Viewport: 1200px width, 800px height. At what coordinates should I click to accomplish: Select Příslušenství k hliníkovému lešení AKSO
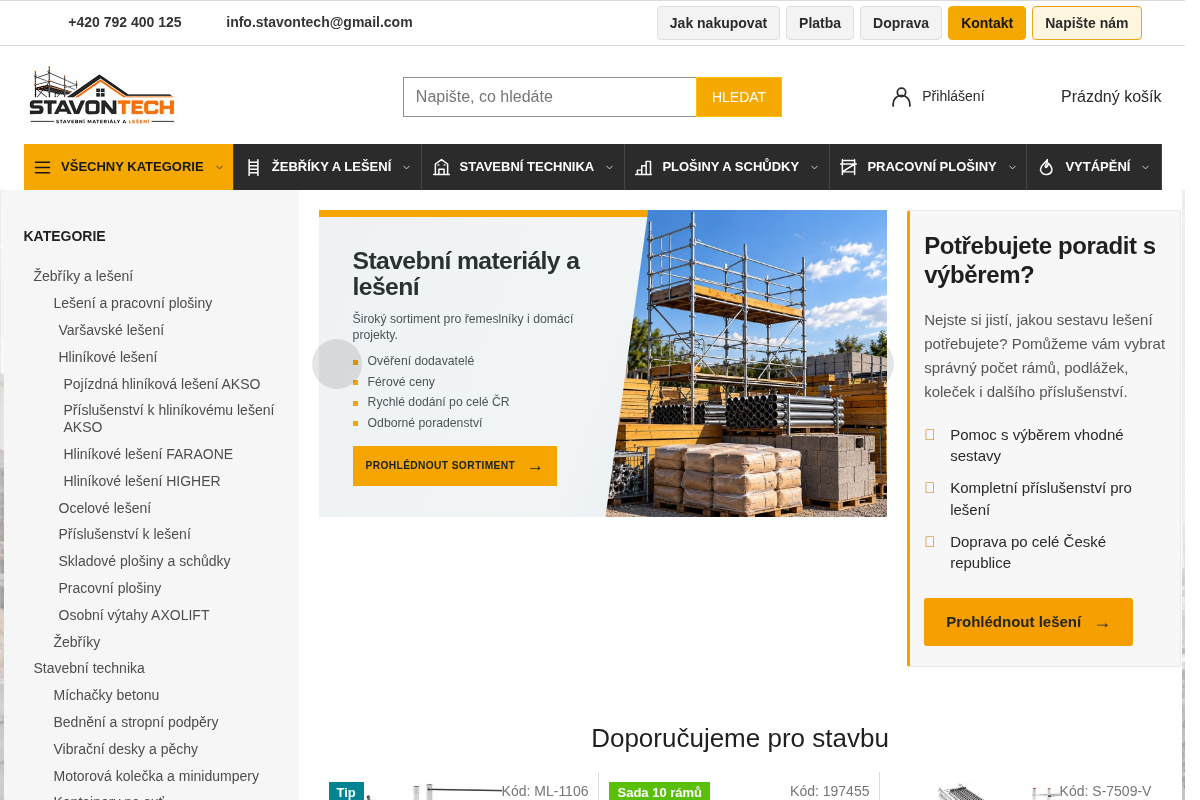[169, 418]
